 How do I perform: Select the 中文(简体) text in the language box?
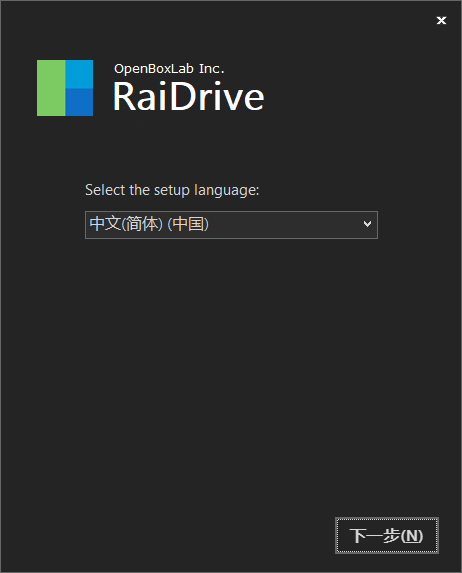[126, 224]
